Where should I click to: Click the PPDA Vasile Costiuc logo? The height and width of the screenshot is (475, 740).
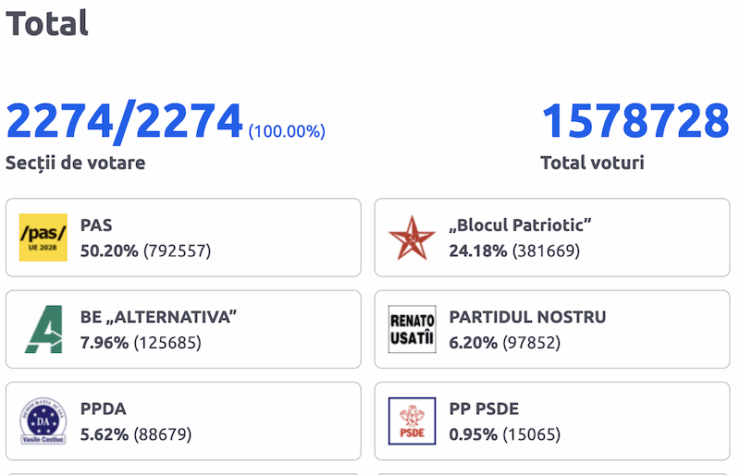(x=43, y=421)
